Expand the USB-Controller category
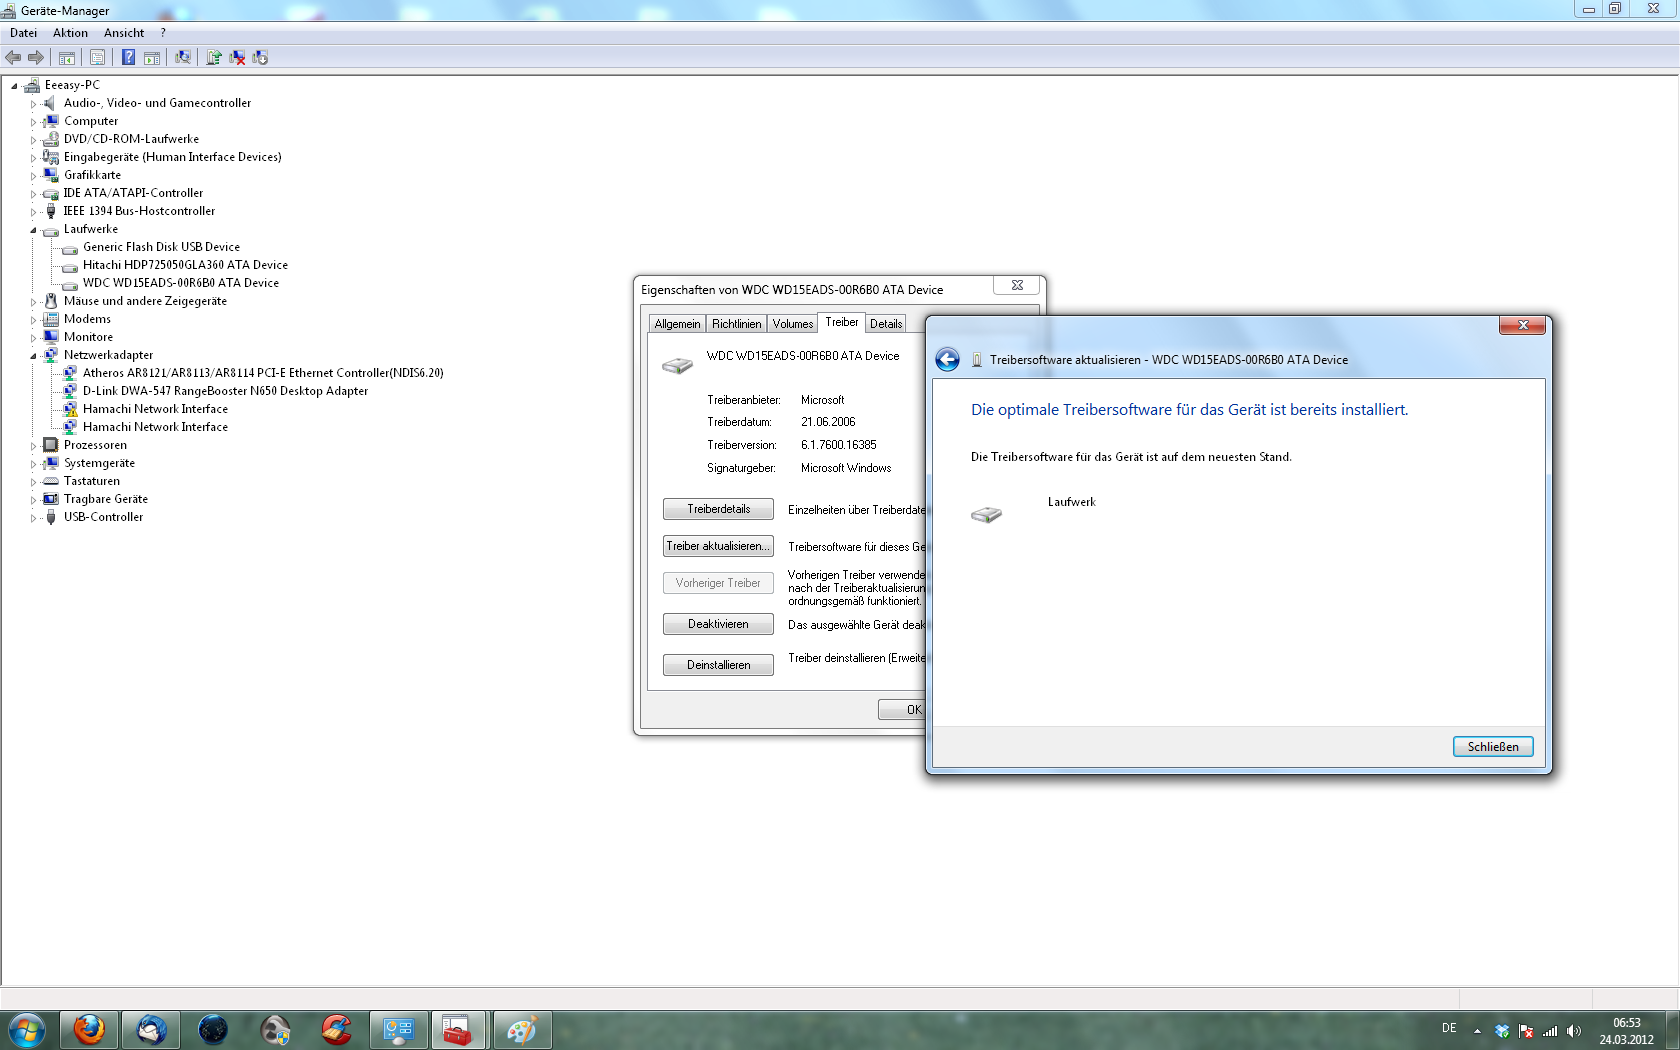 33,518
